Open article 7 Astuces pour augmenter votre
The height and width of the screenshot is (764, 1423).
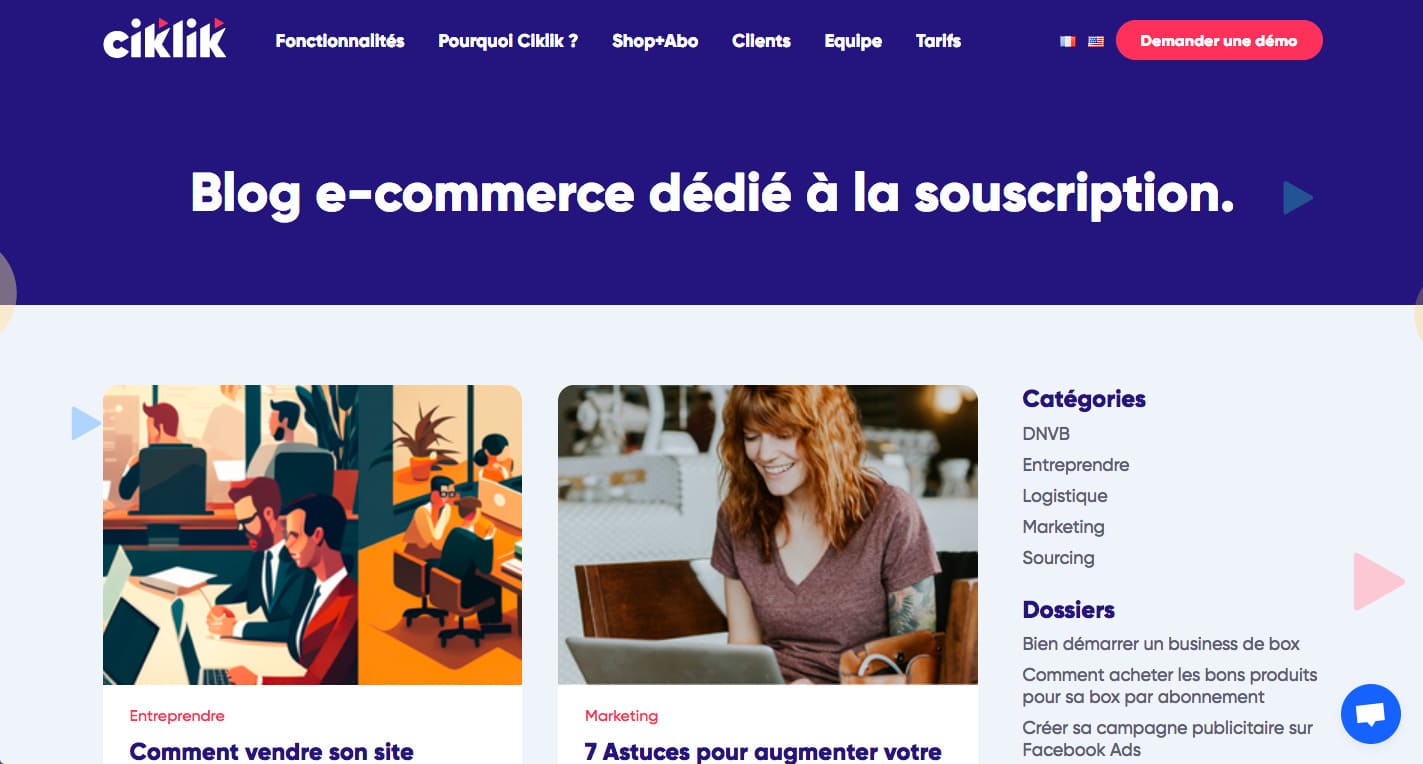763,751
